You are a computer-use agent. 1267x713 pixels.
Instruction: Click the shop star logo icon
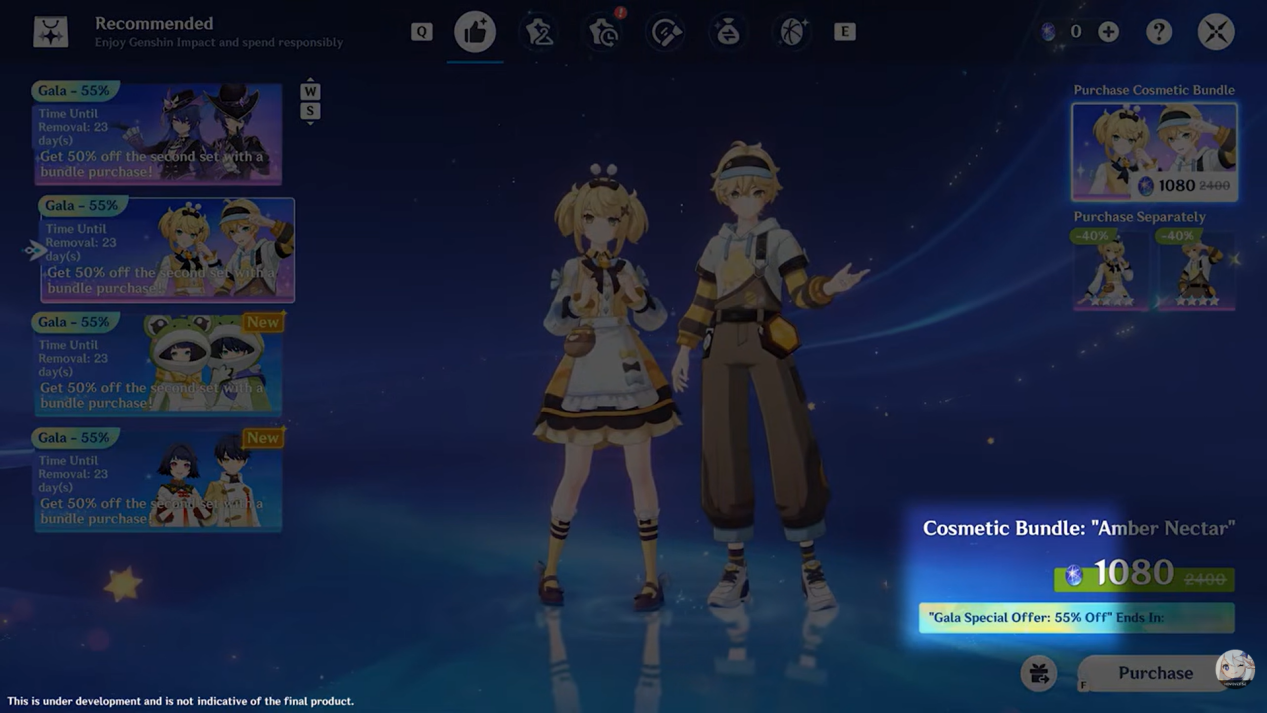[50, 32]
